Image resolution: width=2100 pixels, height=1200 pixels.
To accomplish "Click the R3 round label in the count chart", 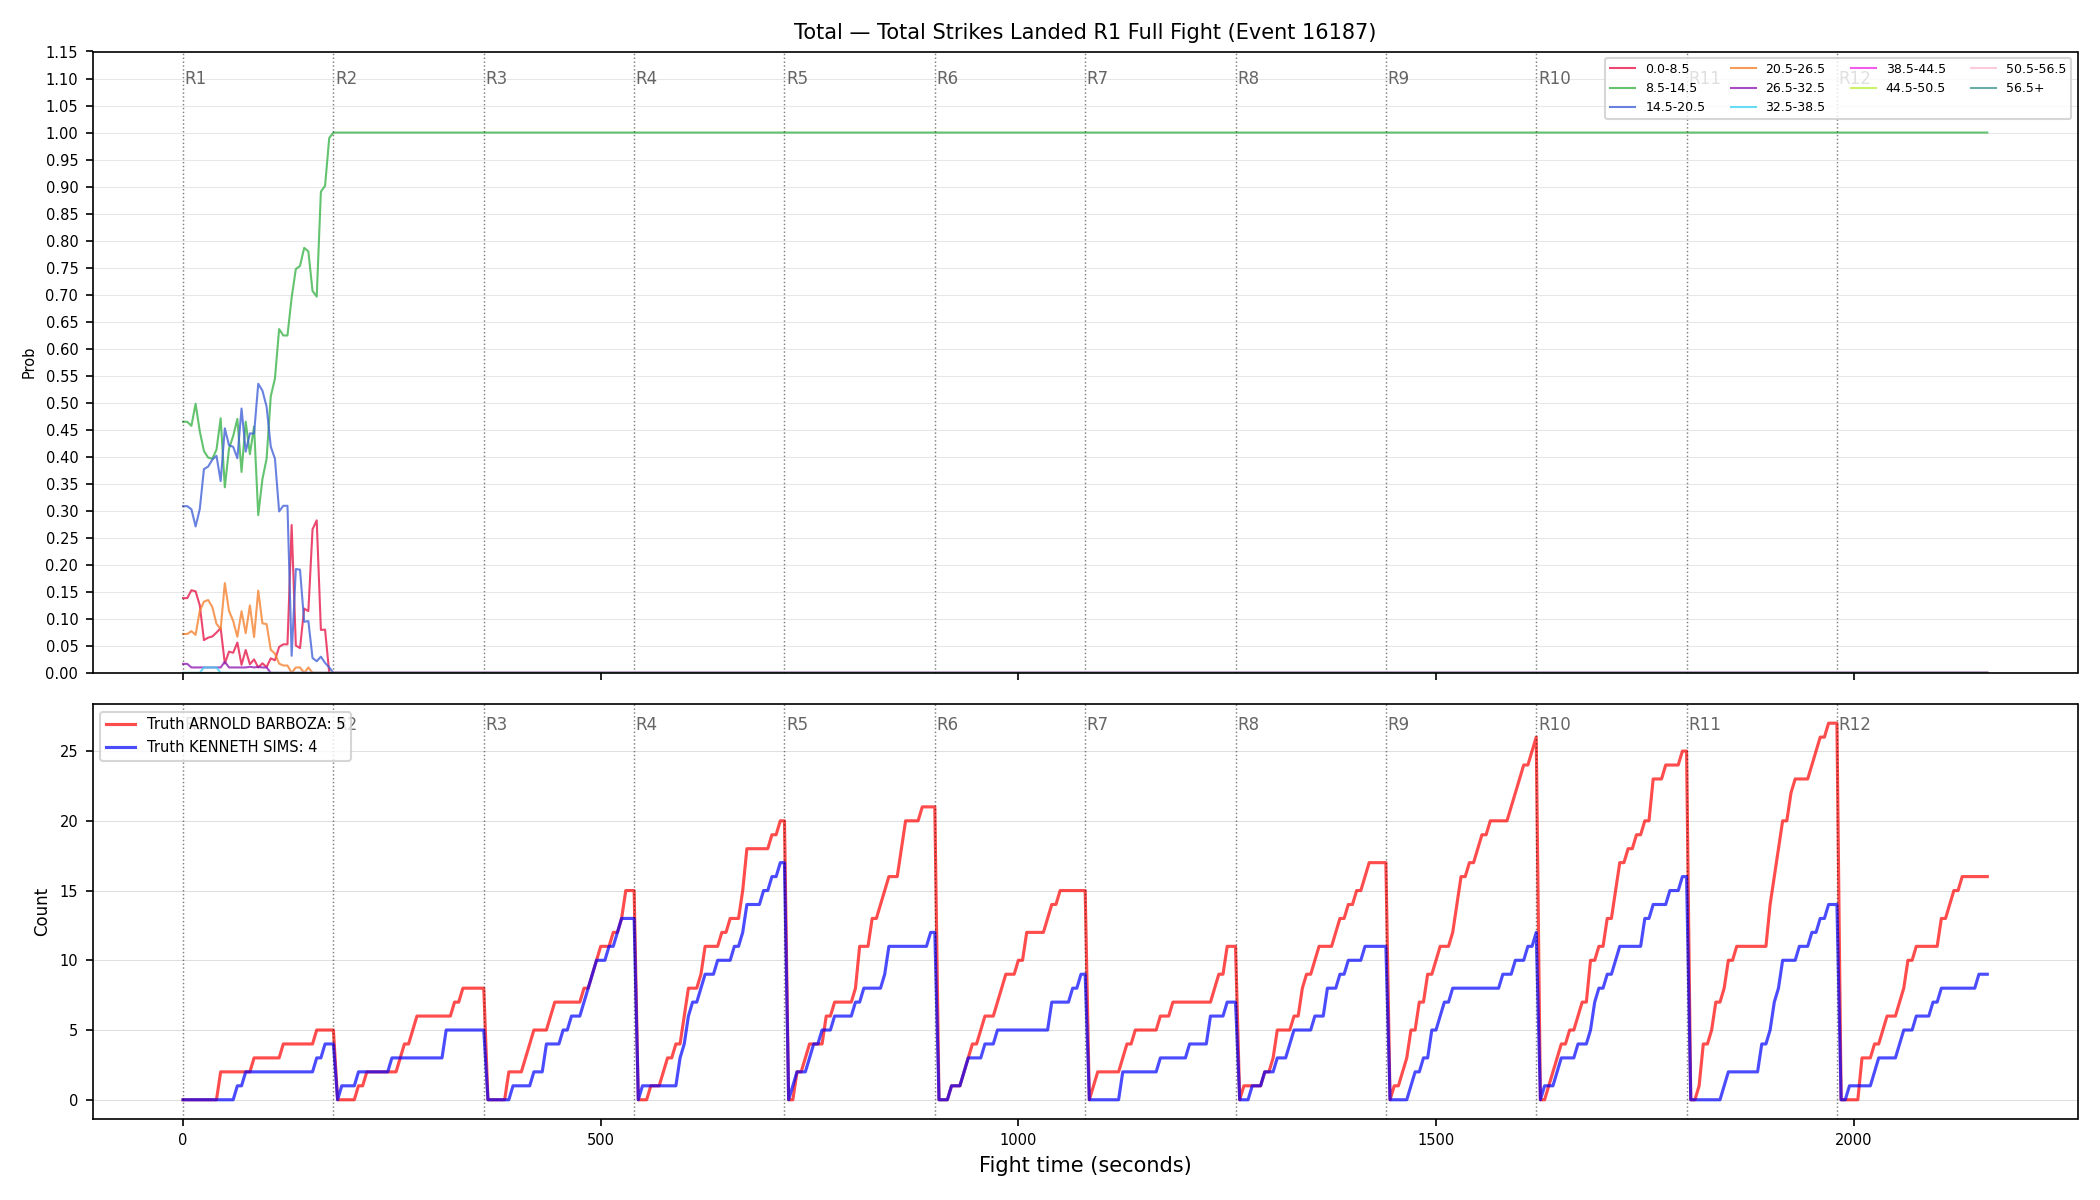I will click(496, 724).
